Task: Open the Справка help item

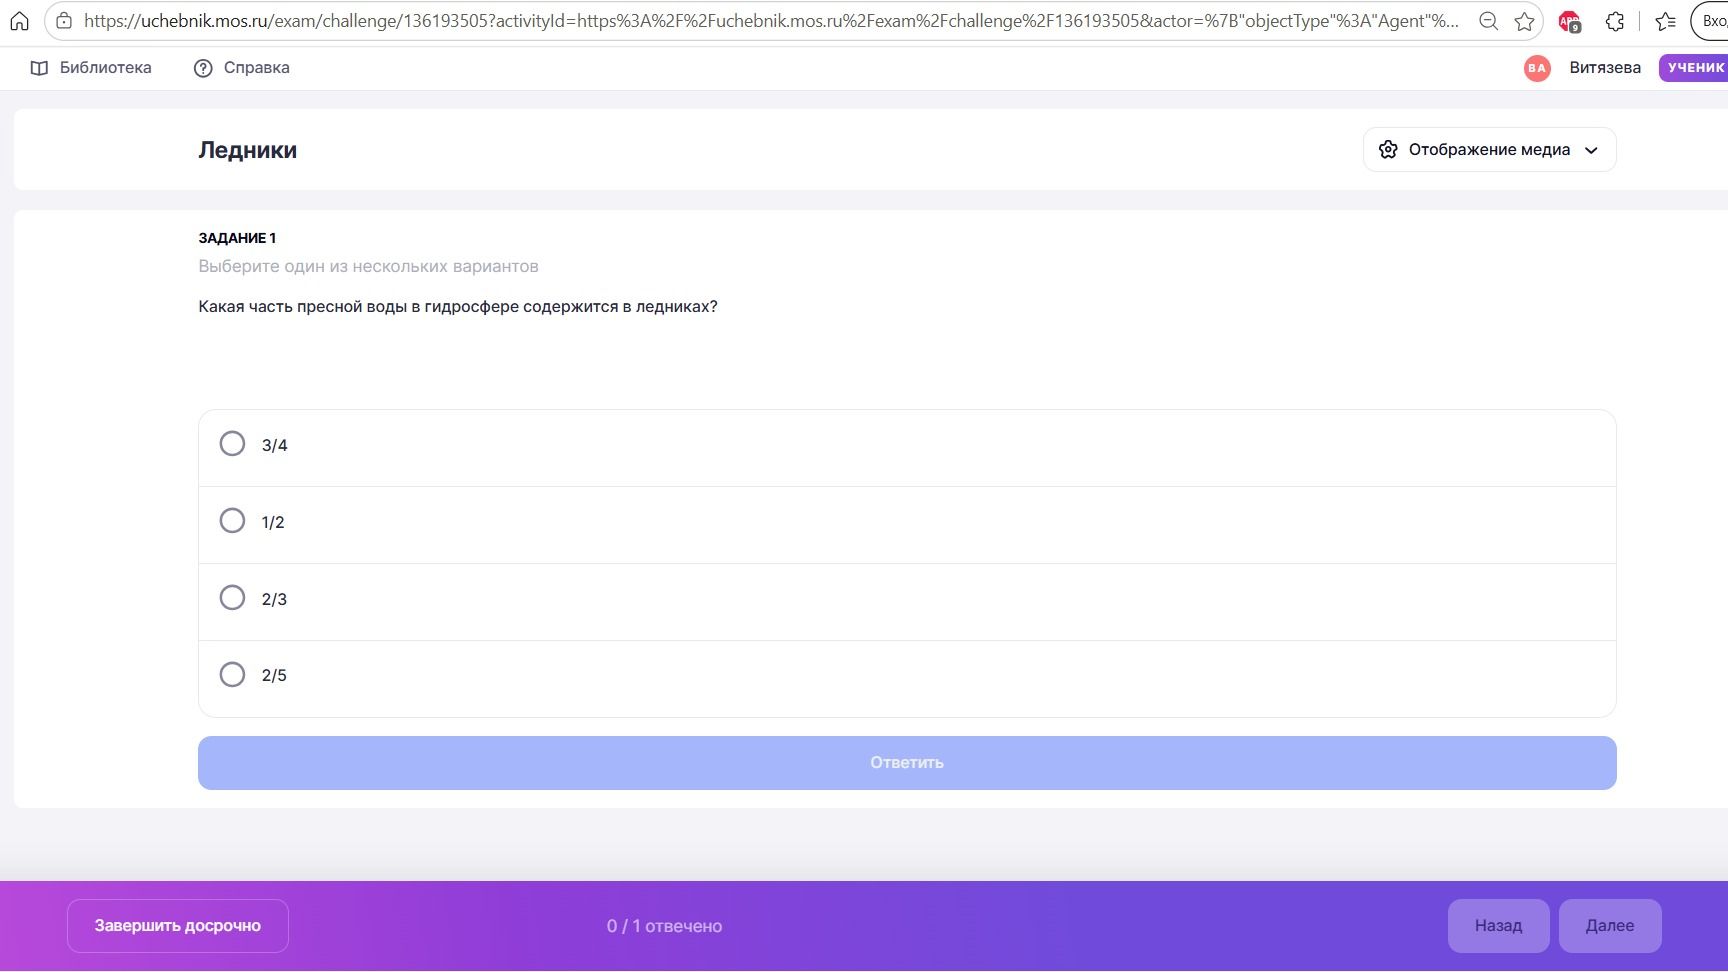Action: click(241, 68)
